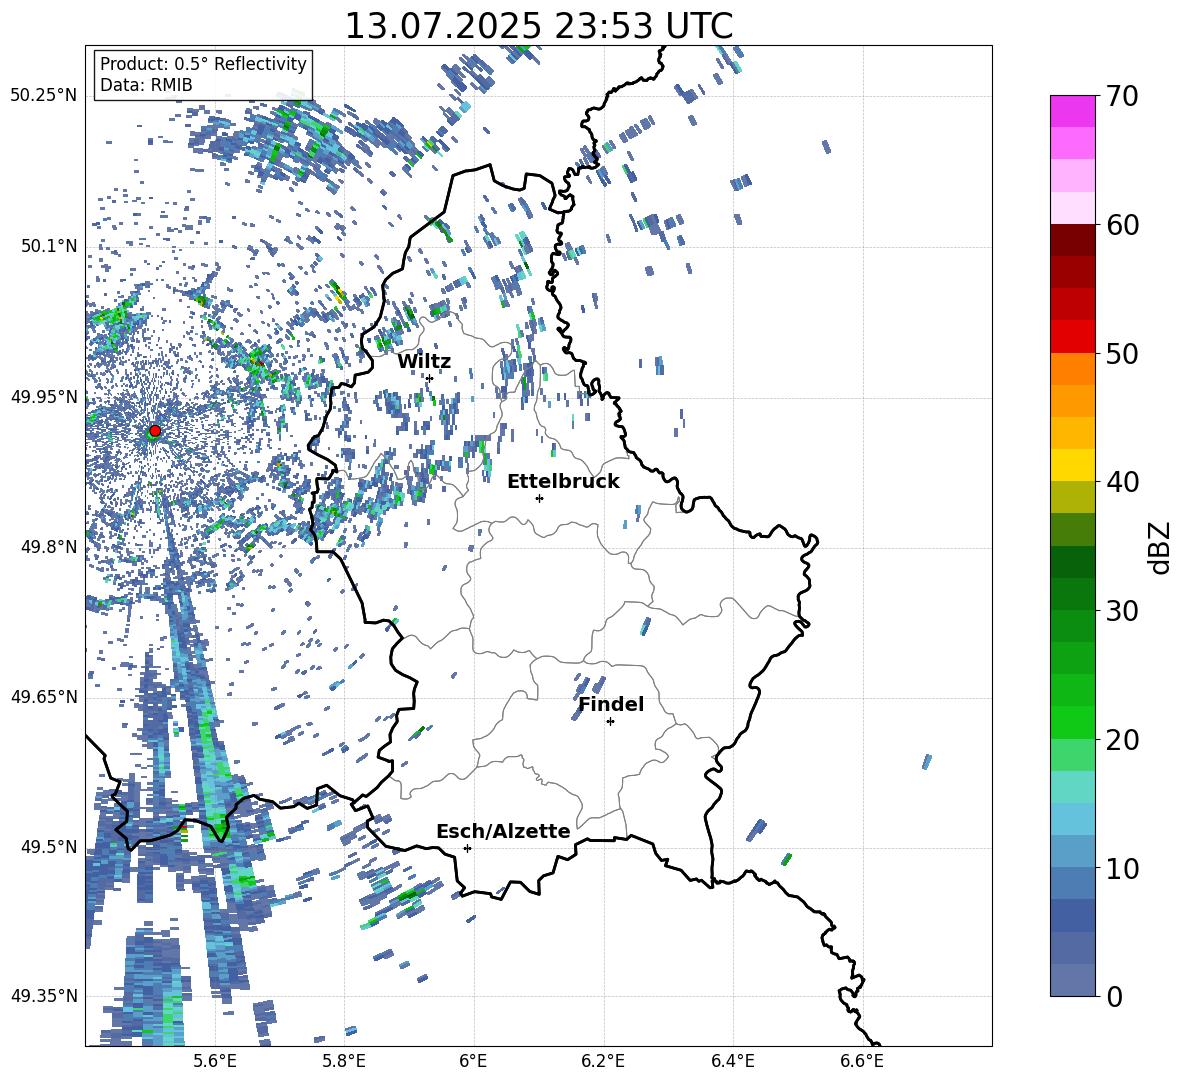Pick the light cyan colorbar band near 15
Viewport: 1184px width, 1081px height.
(1072, 787)
